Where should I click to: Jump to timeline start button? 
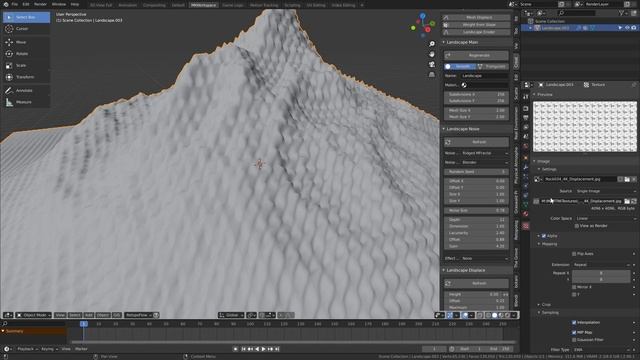pyautogui.click(x=244, y=349)
